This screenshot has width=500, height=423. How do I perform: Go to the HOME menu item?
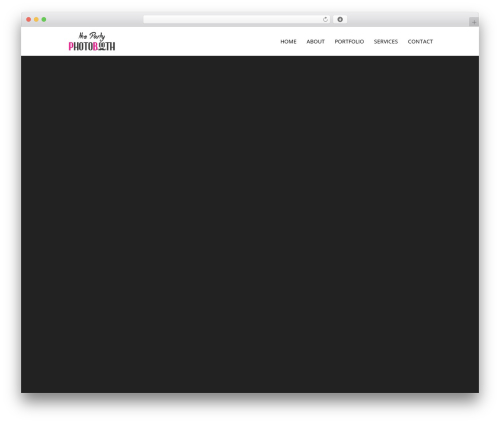[x=288, y=42]
